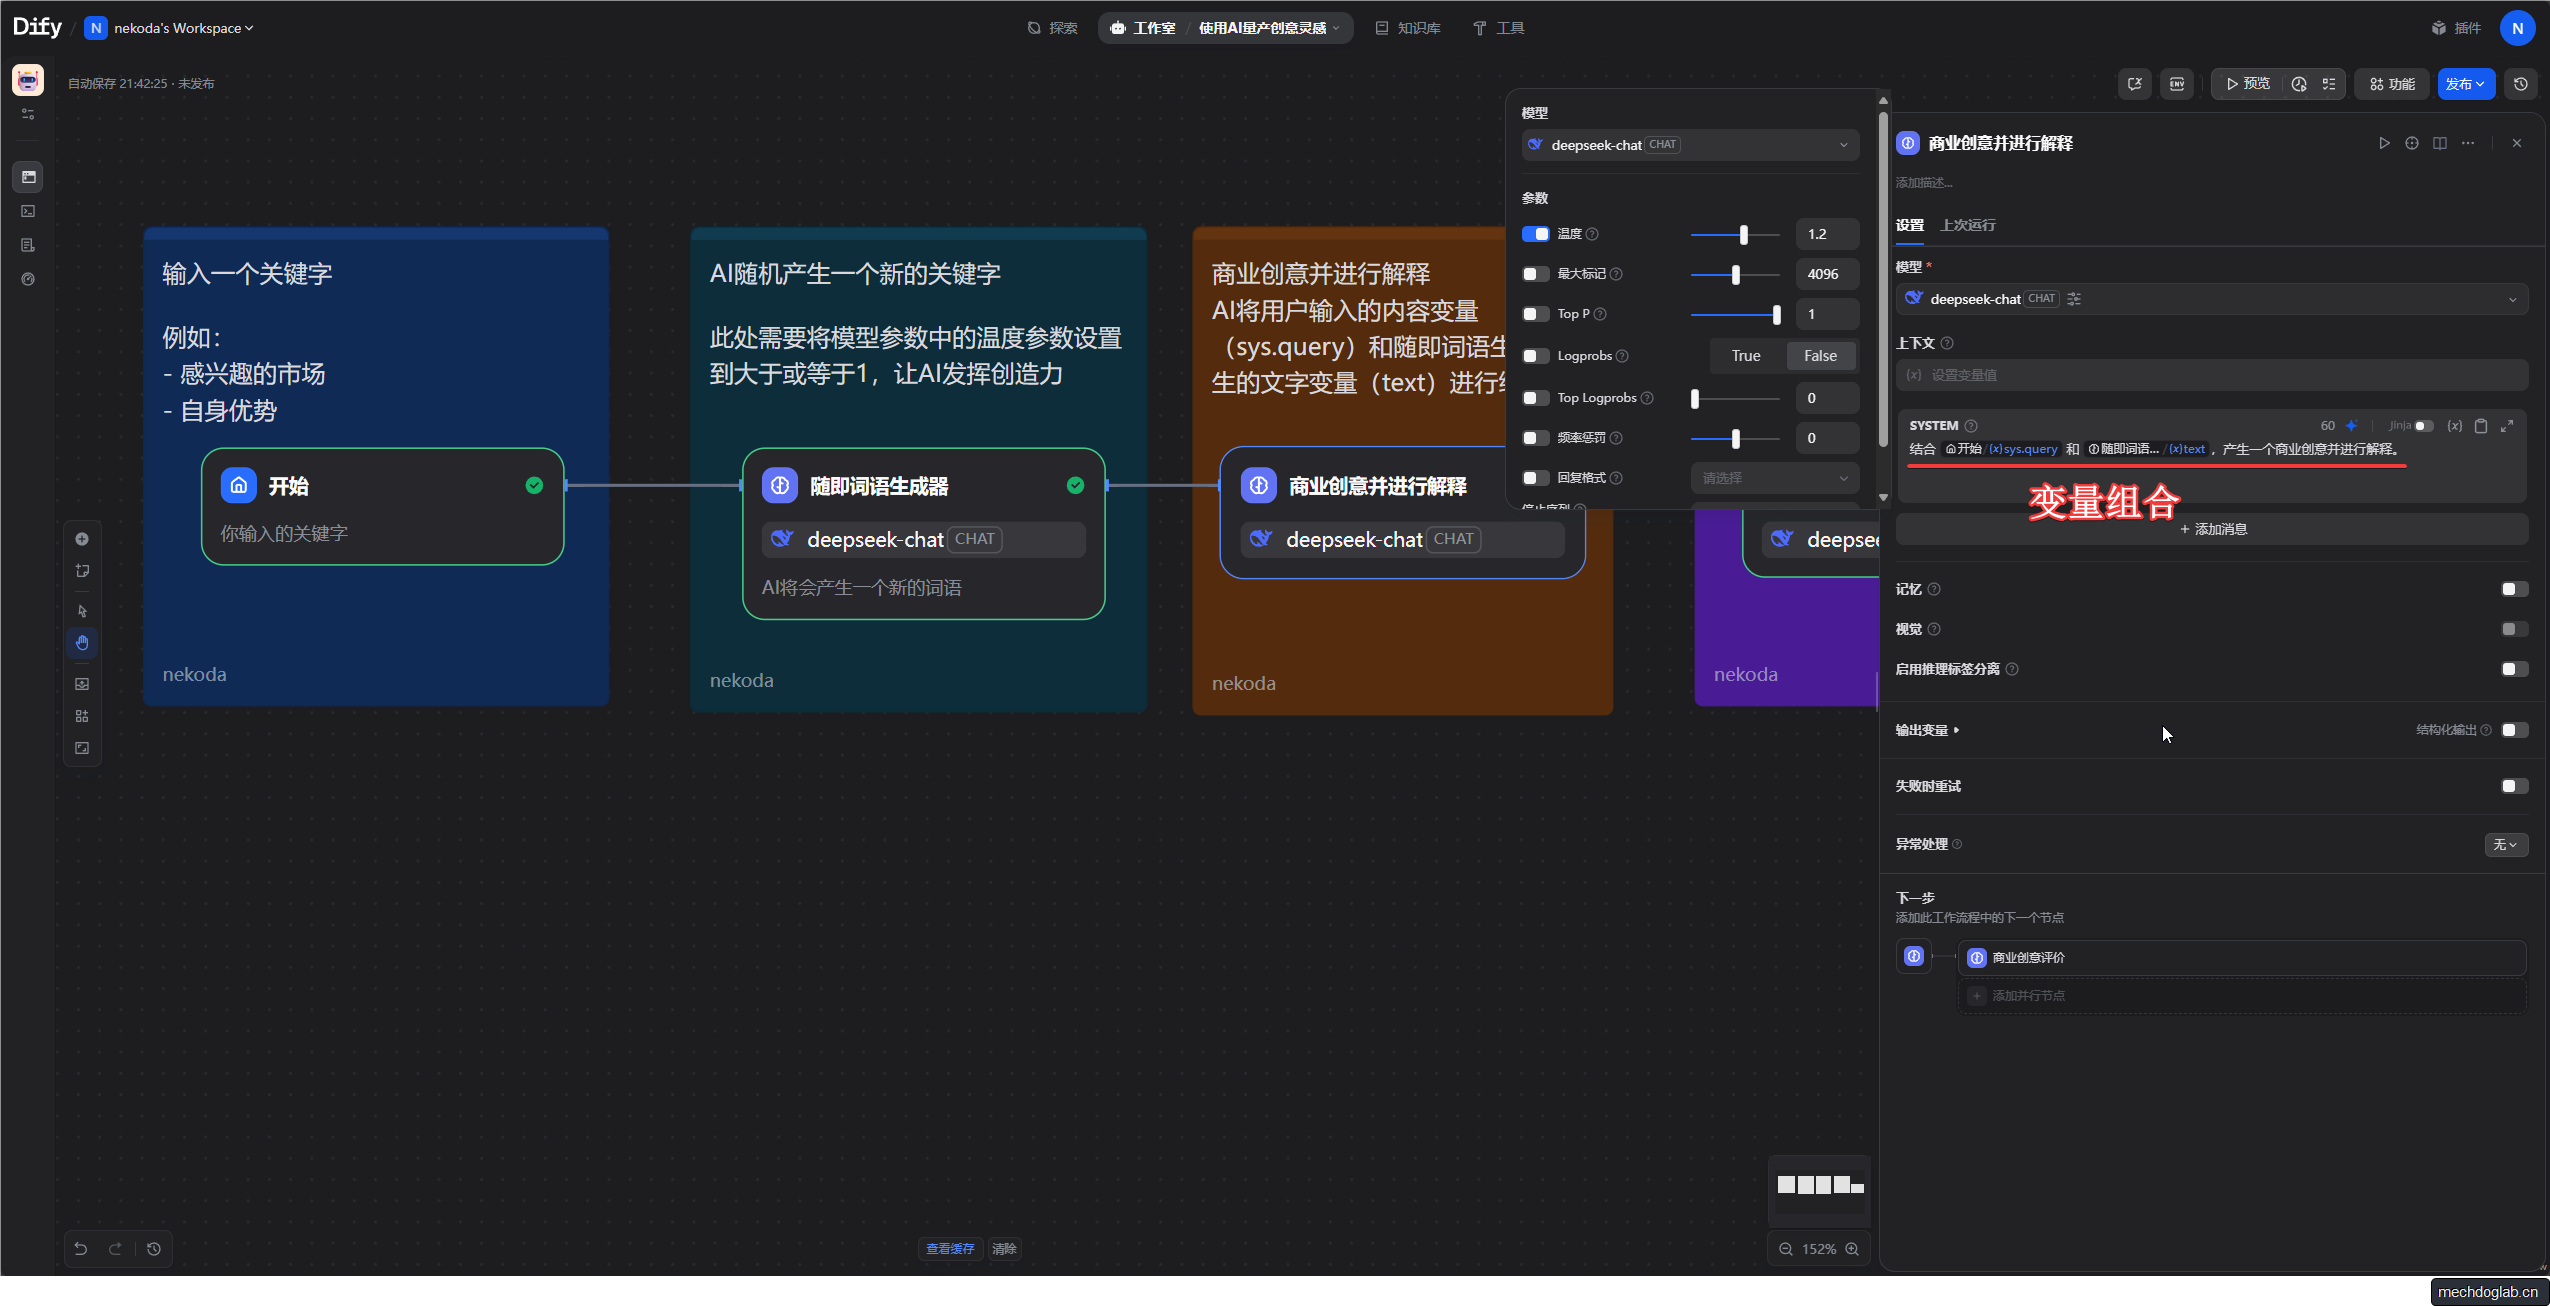The image size is (2550, 1306).
Task: Click the add message button
Action: point(2212,529)
